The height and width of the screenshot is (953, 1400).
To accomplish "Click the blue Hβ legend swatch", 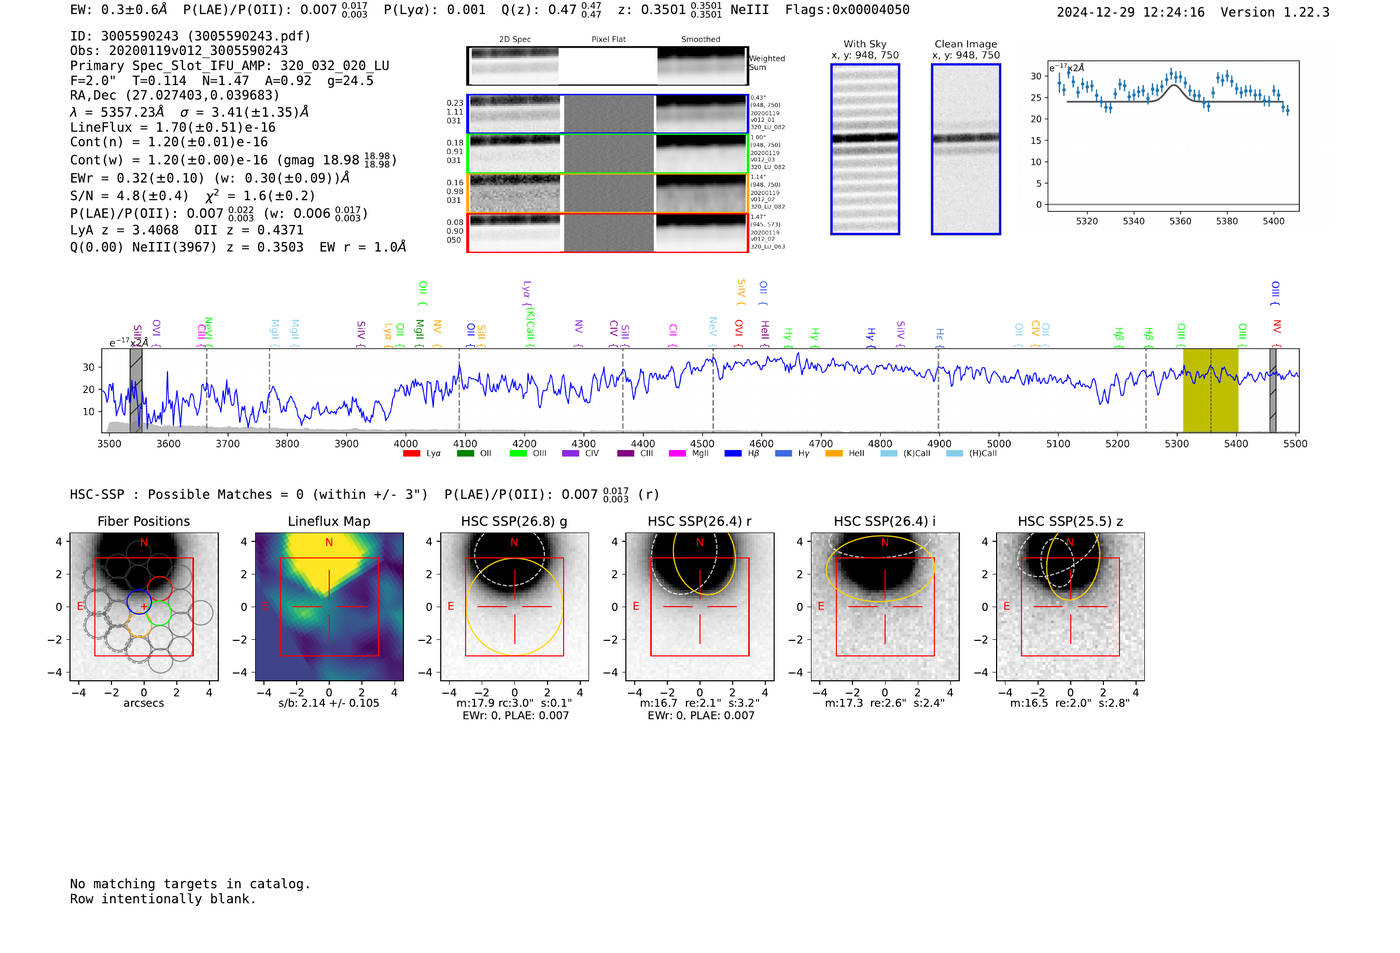I will click(733, 453).
